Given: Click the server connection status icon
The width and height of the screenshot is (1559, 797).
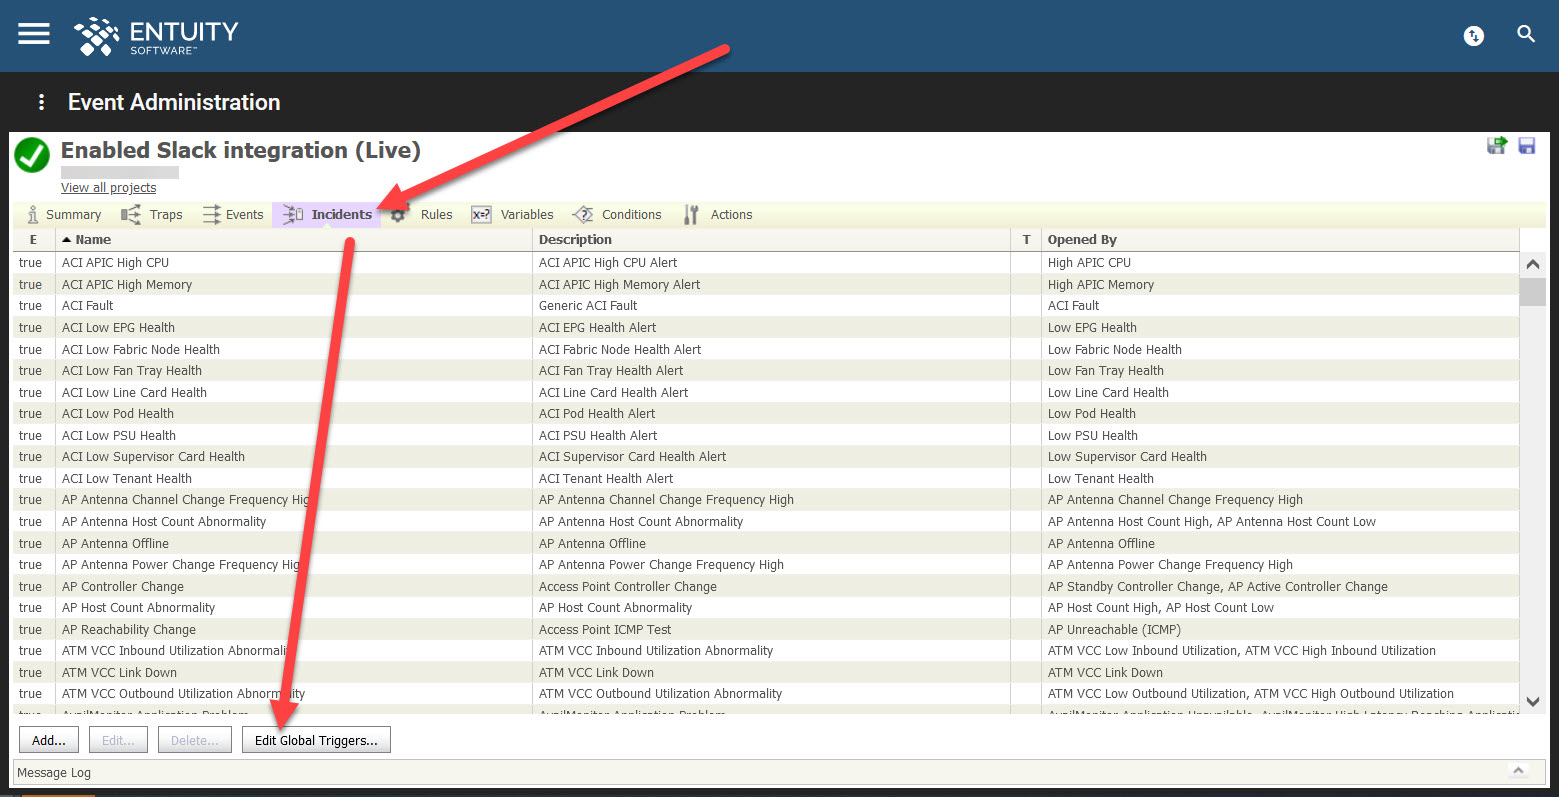Looking at the screenshot, I should click(x=1473, y=36).
